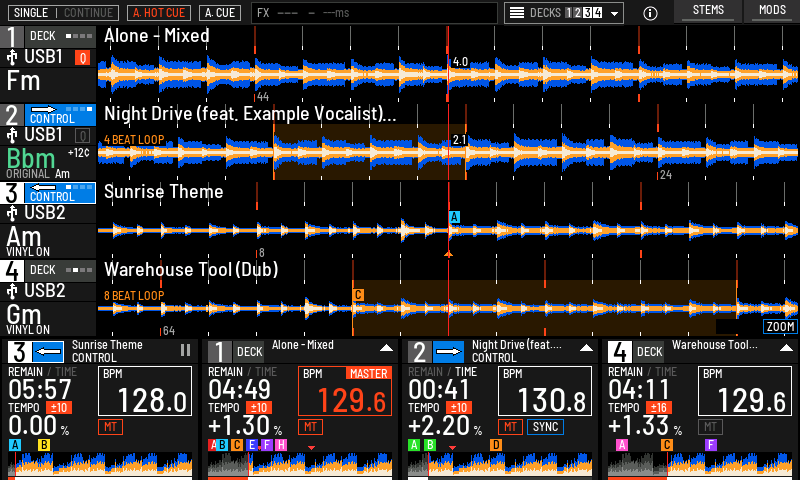
Task: Open the DECKS 1234 dropdown
Action: pyautogui.click(x=565, y=13)
